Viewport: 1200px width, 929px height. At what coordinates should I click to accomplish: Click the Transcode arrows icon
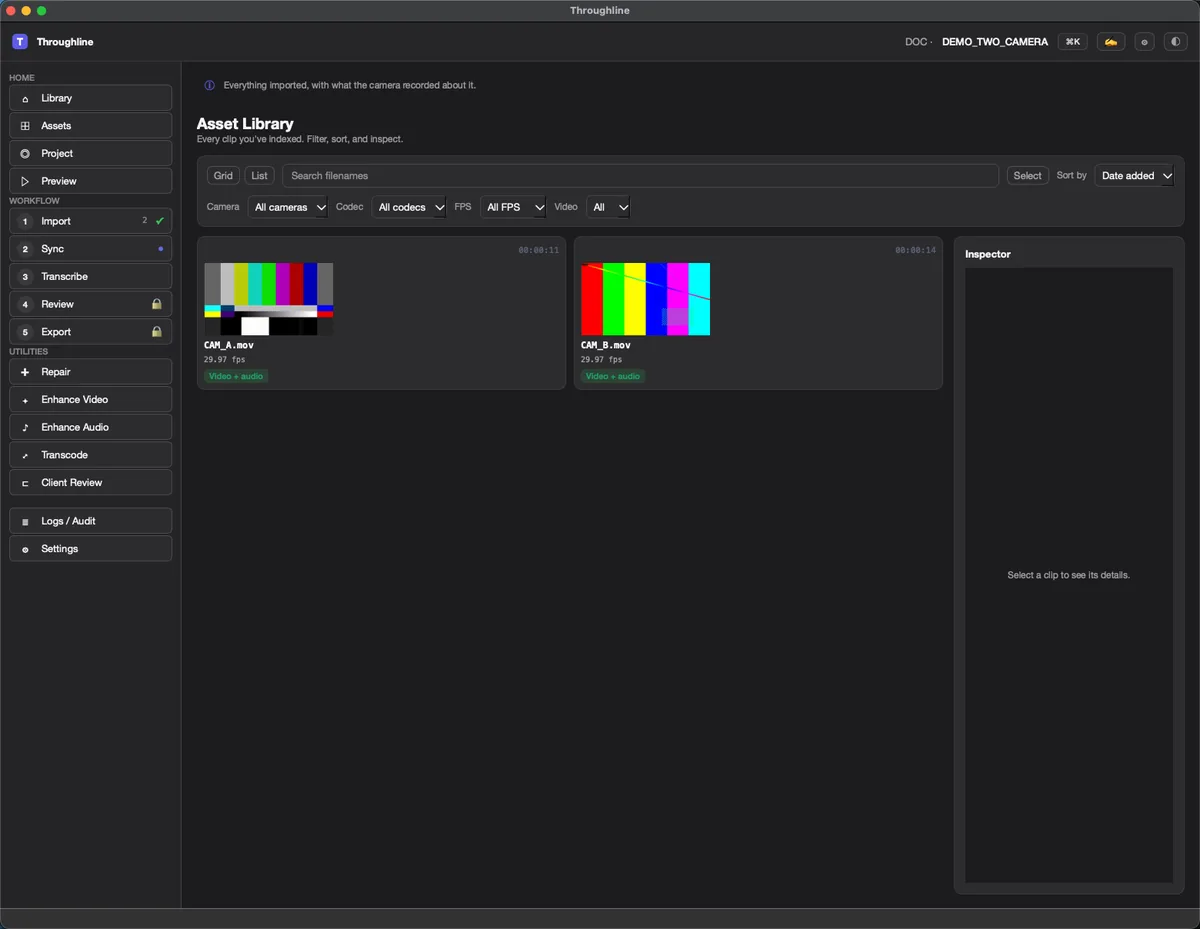pyautogui.click(x=25, y=455)
